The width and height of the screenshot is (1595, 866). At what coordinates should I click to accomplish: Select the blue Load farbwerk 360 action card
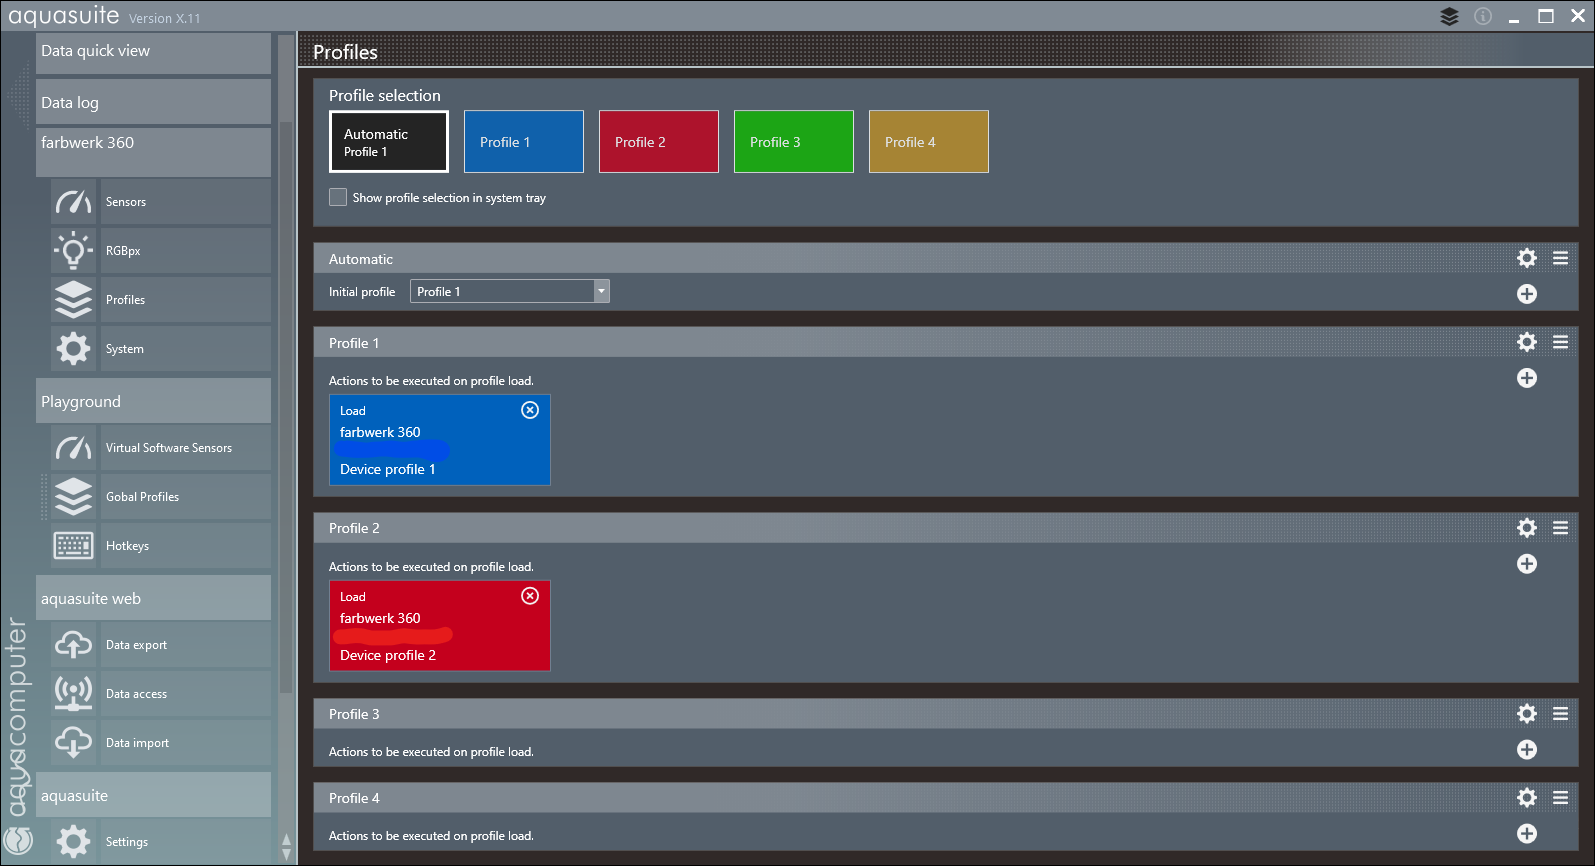coord(440,440)
